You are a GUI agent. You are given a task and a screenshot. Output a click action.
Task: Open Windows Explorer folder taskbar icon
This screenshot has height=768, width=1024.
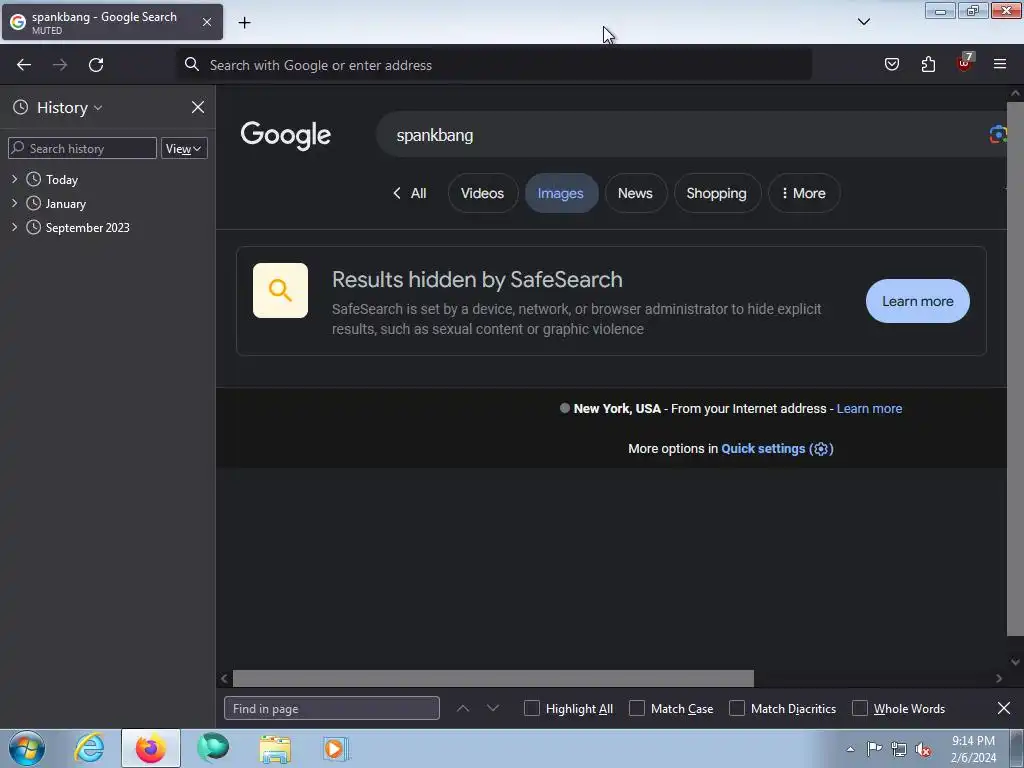[x=275, y=748]
